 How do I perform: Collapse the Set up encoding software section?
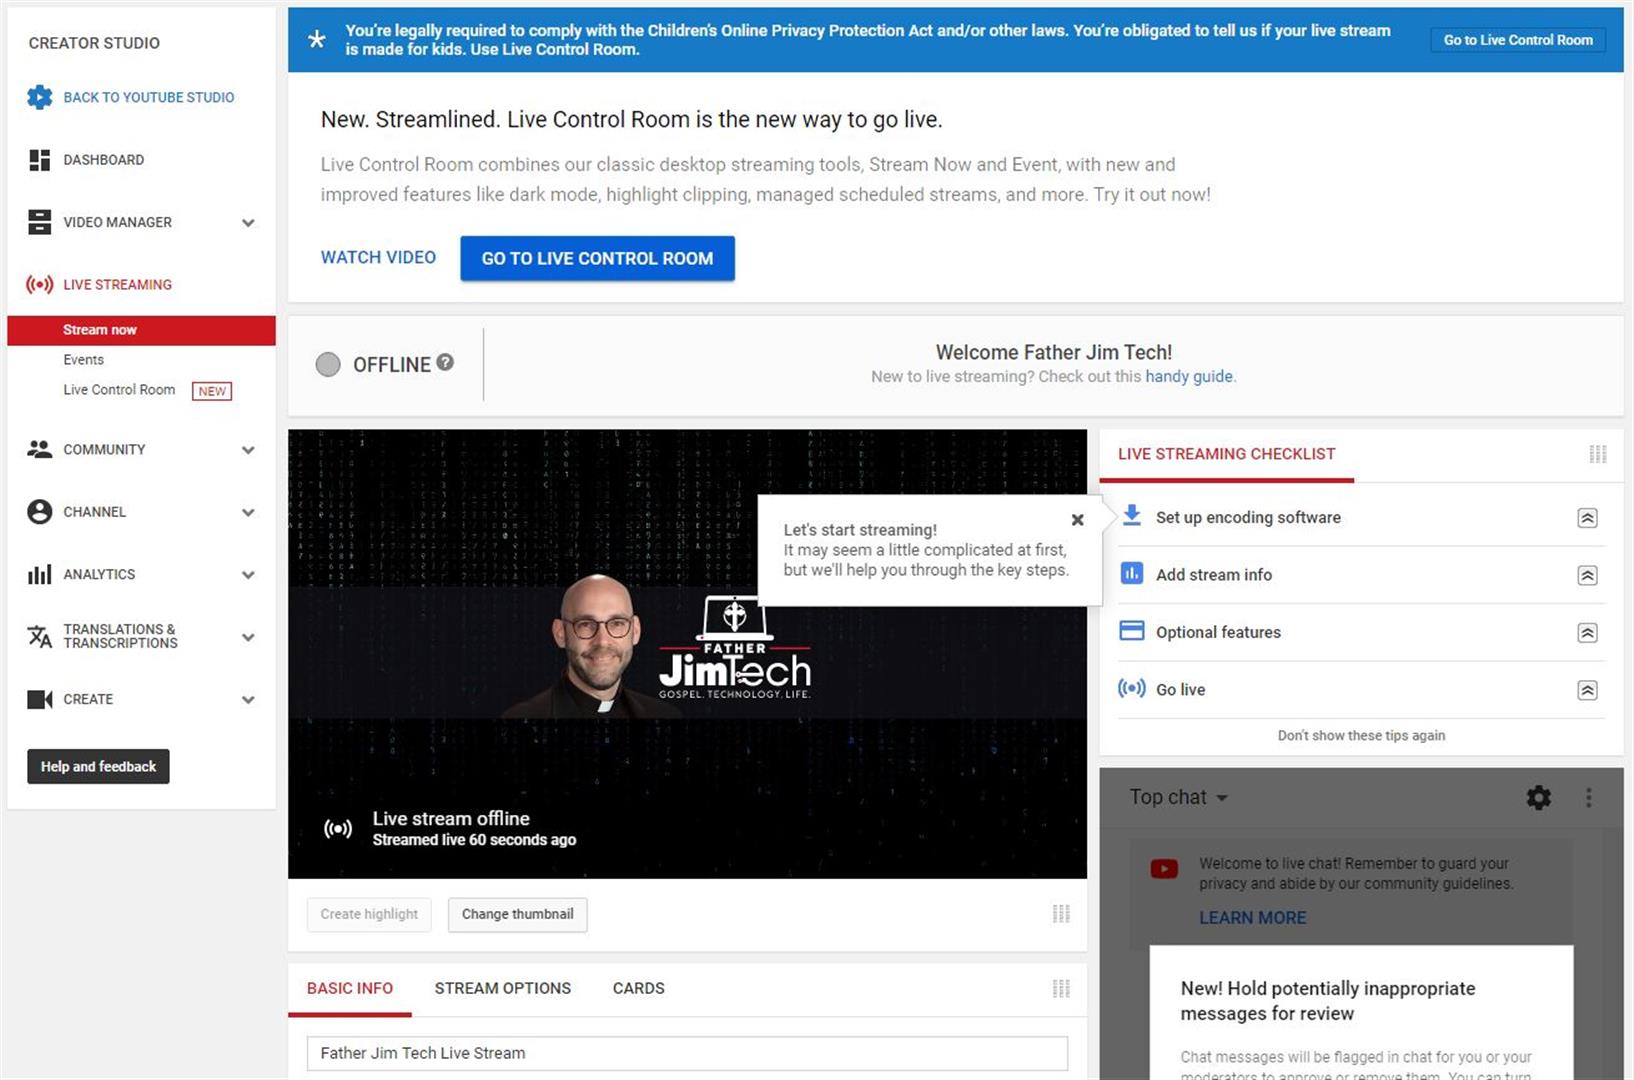point(1587,518)
